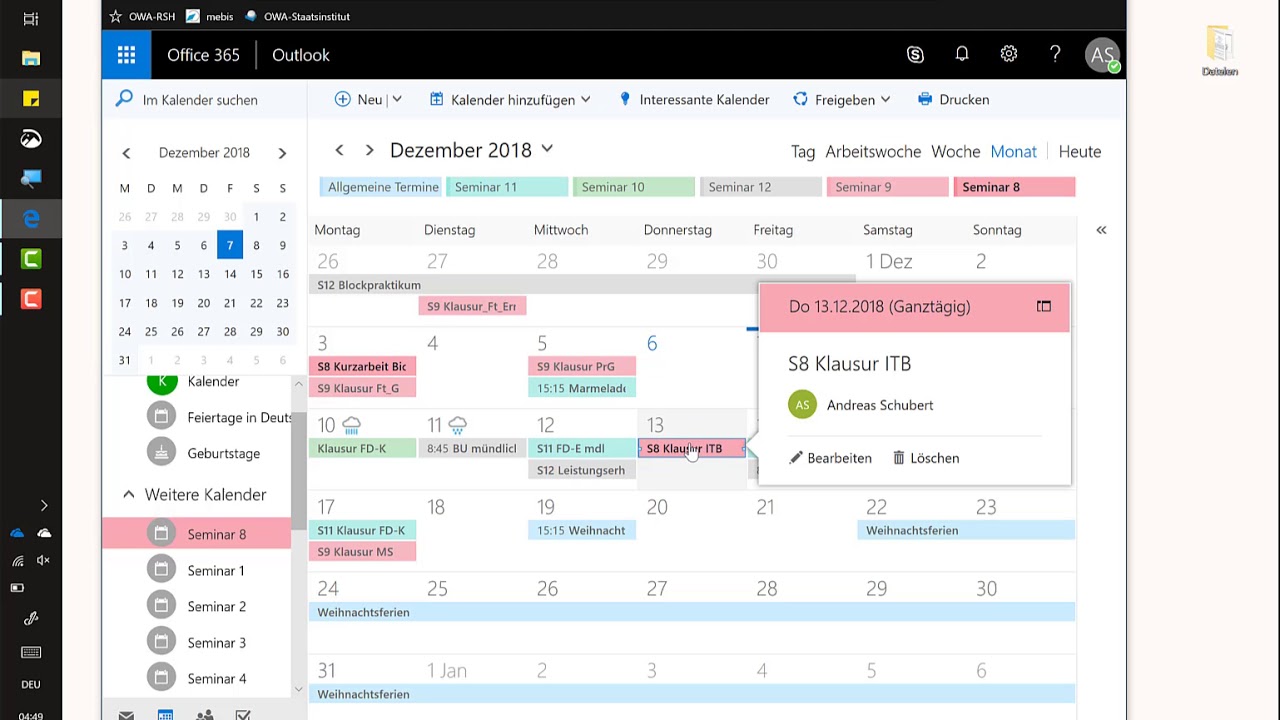The height and width of the screenshot is (720, 1280).
Task: Open the Dezember 2018 month picker dropdown
Action: click(x=547, y=149)
